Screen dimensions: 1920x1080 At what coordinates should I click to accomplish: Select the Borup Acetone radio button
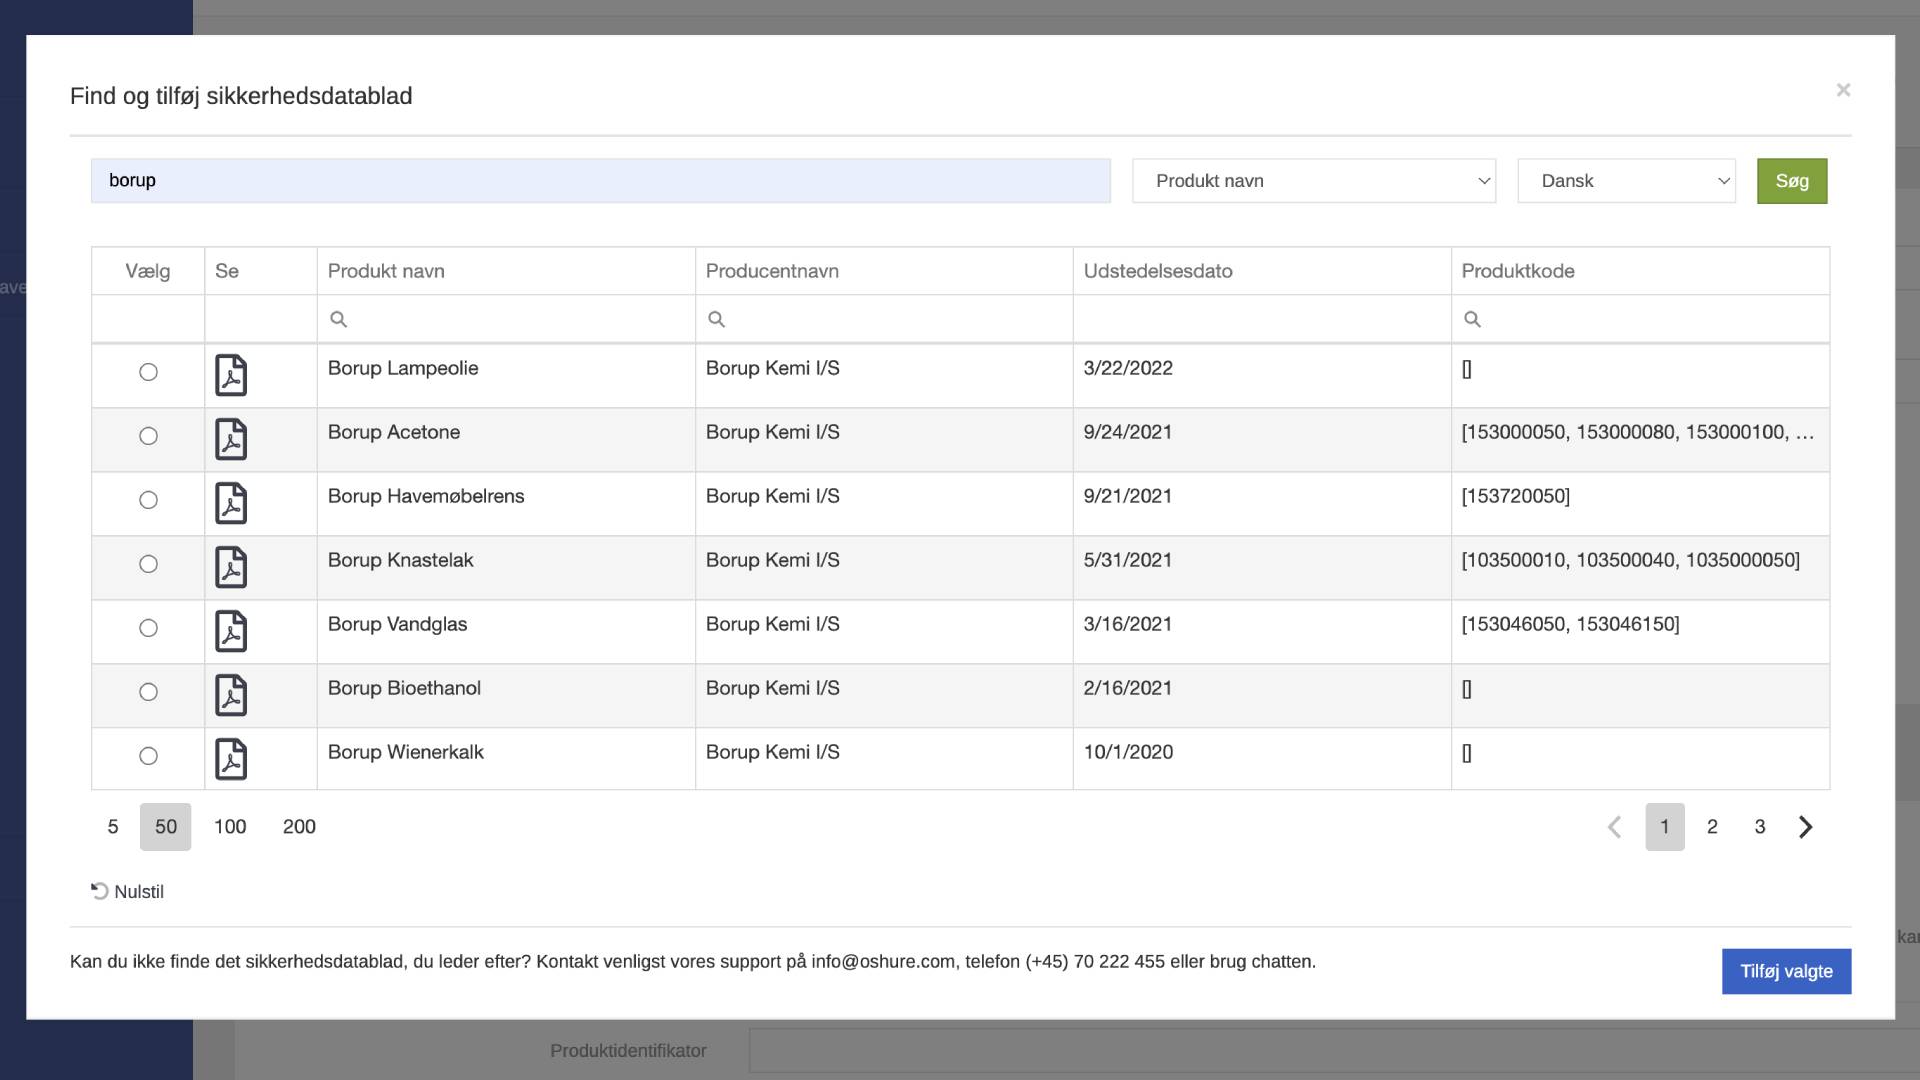coord(148,436)
